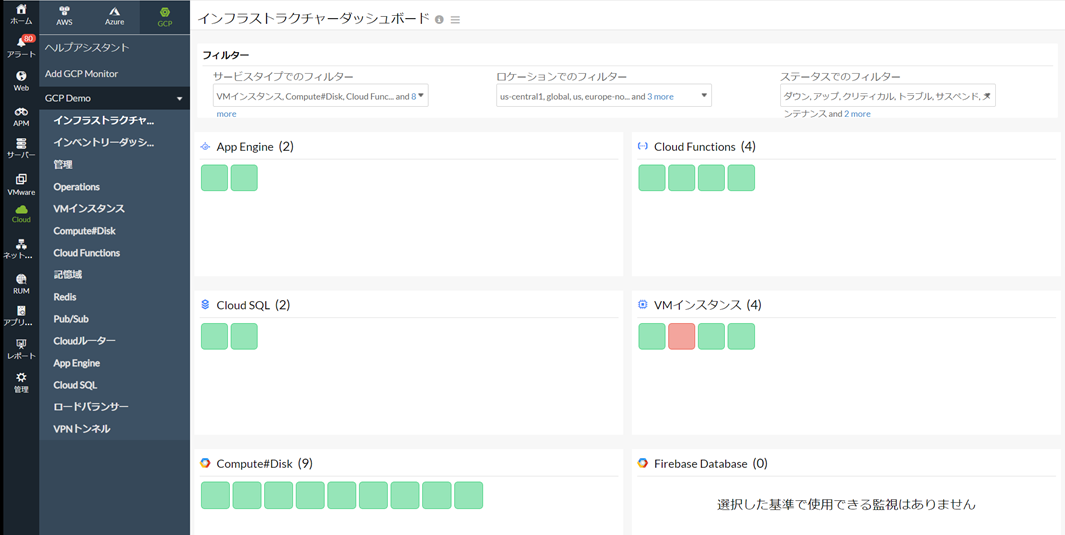The image size is (1065, 535).
Task: Open the hamburger menu beside the dashboard title
Action: pos(455,20)
